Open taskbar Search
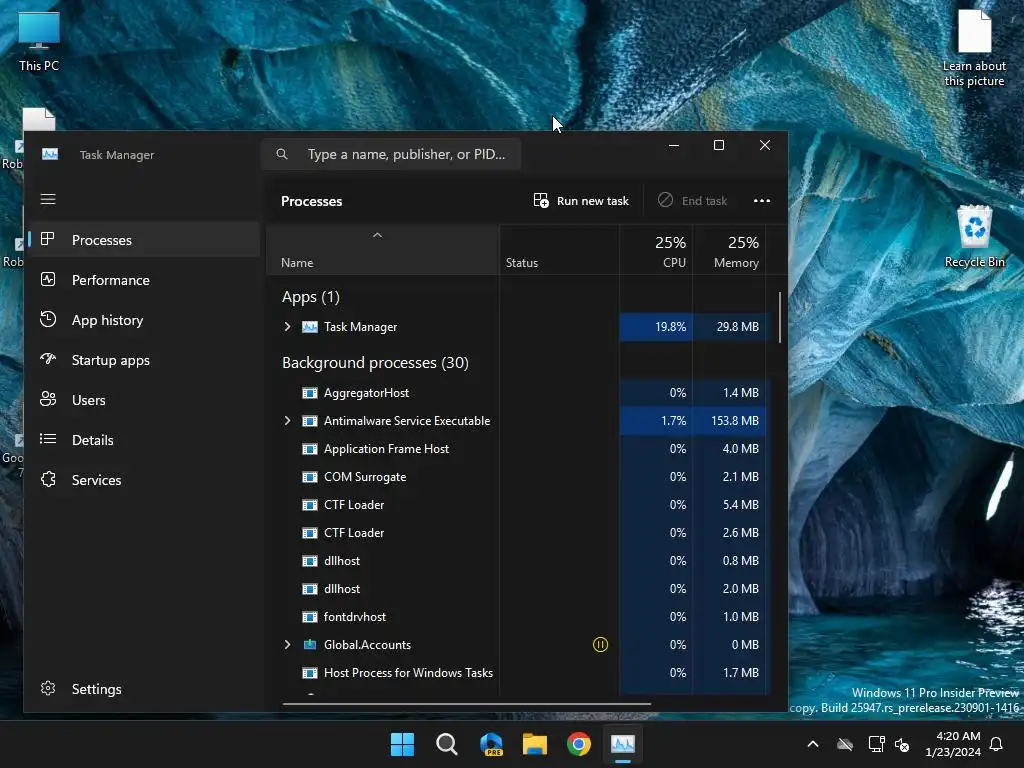The width and height of the screenshot is (1024, 768). [447, 744]
